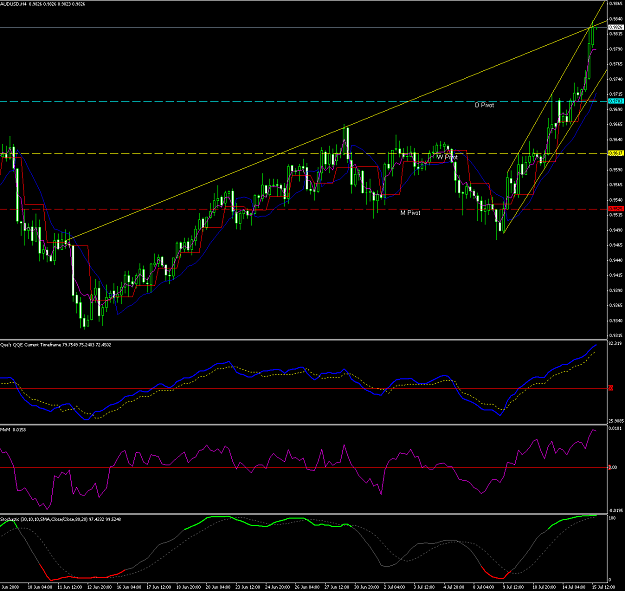Click the AUDUSD H4 chart title text
This screenshot has width=625, height=591.
point(43,4)
